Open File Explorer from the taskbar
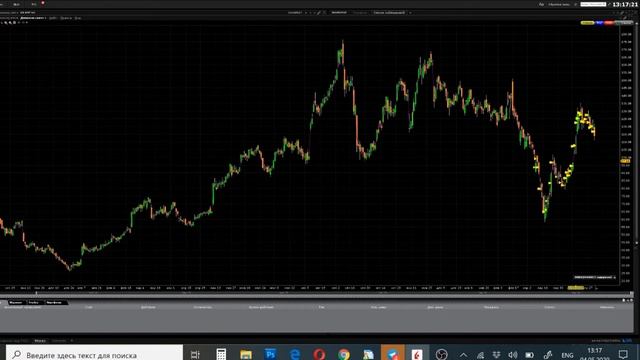Image resolution: width=640 pixels, height=360 pixels. [x=246, y=354]
